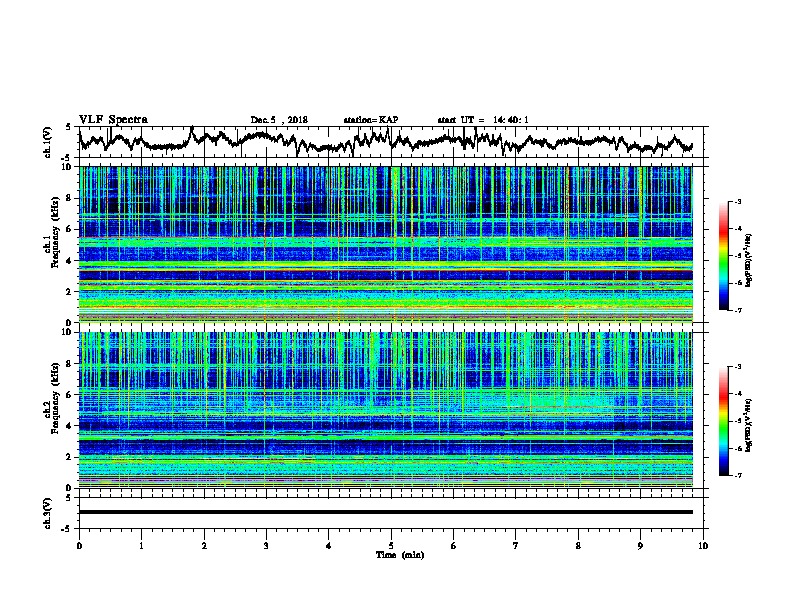Click the ch.1 spectrogram color scale bar
The image size is (792, 612).
point(723,256)
